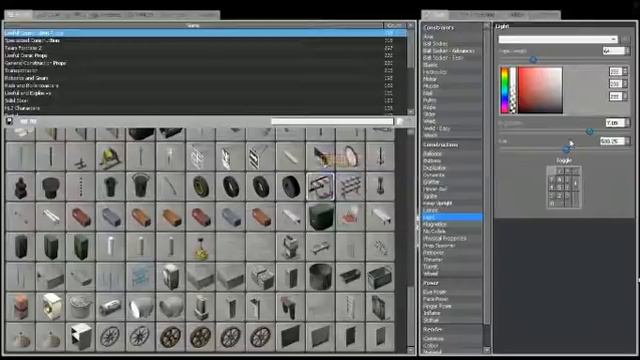640x360 pixels.
Task: Spawn the blue wireframe fence prop
Action: (140, 277)
